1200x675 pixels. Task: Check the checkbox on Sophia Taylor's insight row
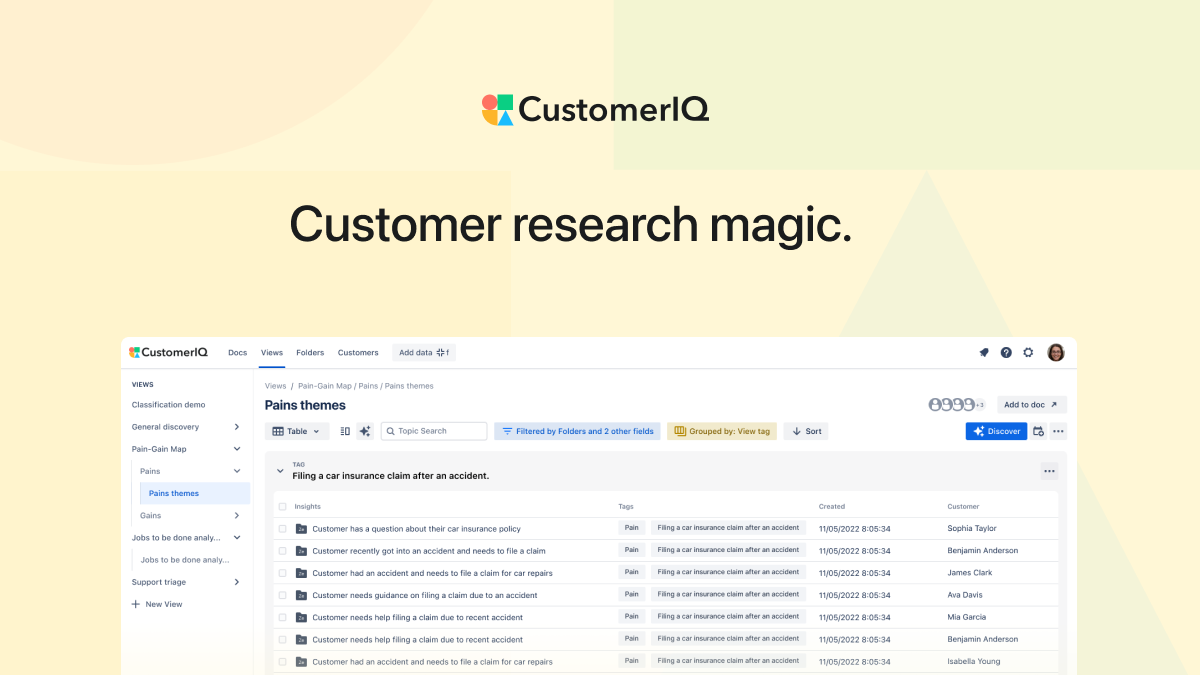[282, 528]
